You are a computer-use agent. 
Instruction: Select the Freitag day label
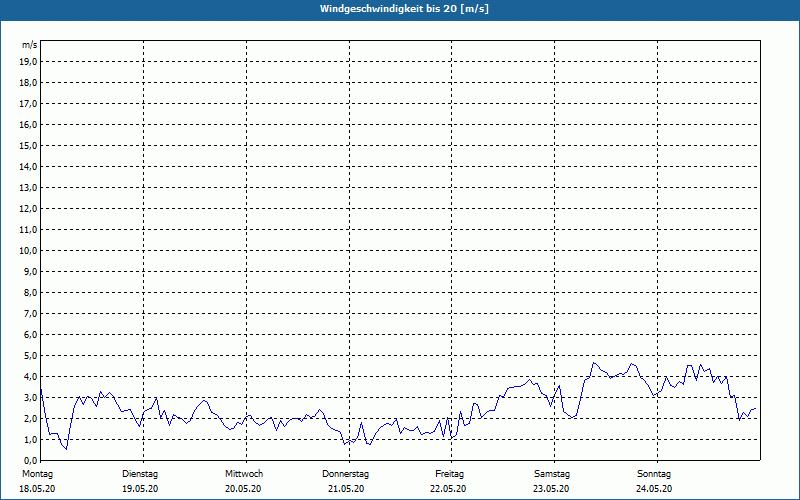tap(449, 473)
